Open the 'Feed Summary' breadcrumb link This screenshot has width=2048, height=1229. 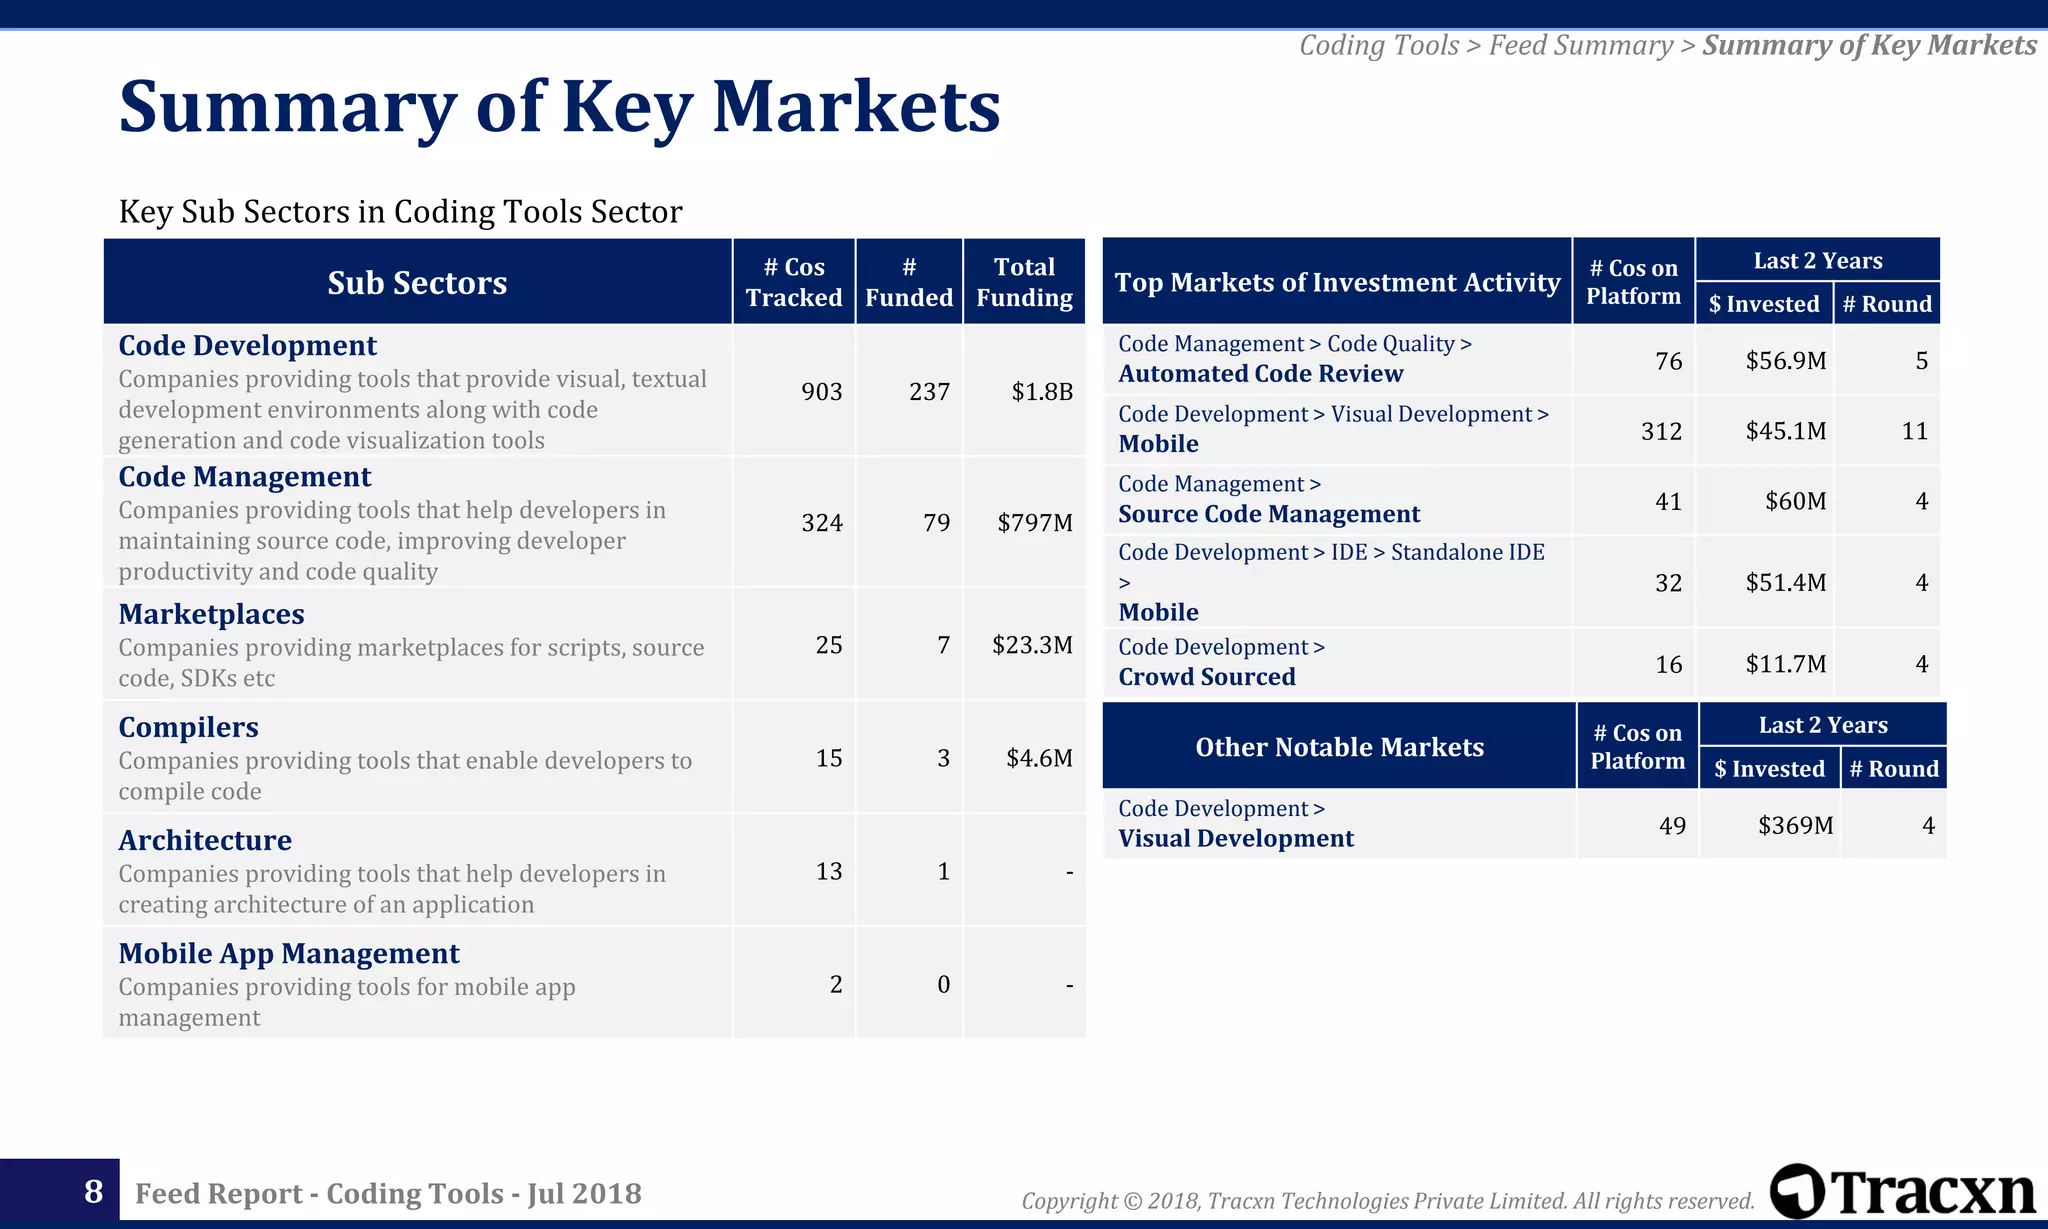1581,45
